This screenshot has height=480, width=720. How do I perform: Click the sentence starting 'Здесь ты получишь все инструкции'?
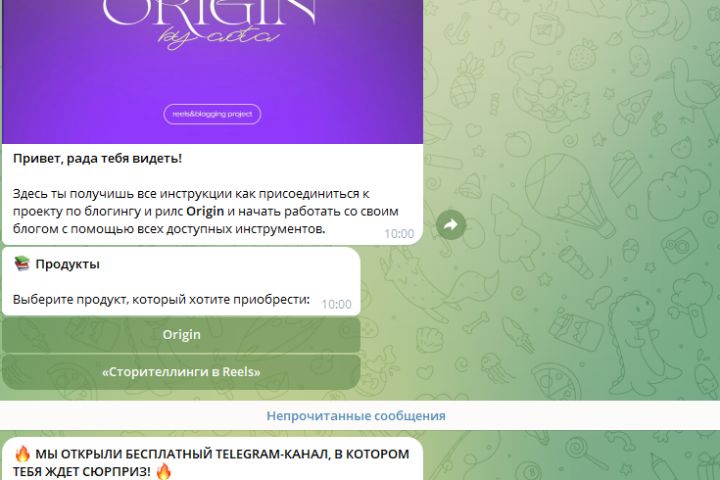point(205,211)
